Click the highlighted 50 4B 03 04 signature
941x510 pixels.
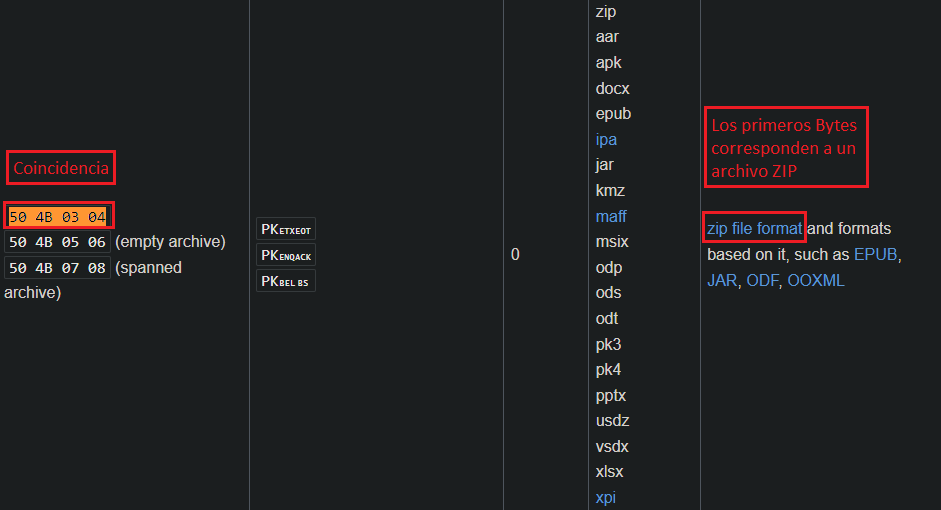pos(57,216)
